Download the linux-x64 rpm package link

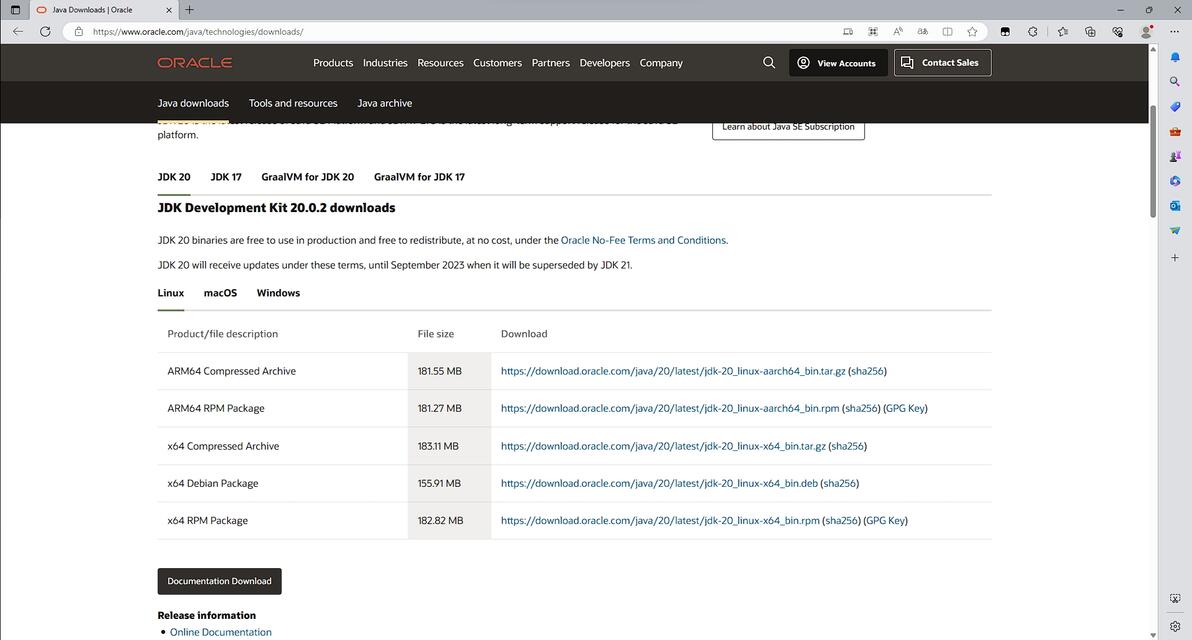(660, 521)
